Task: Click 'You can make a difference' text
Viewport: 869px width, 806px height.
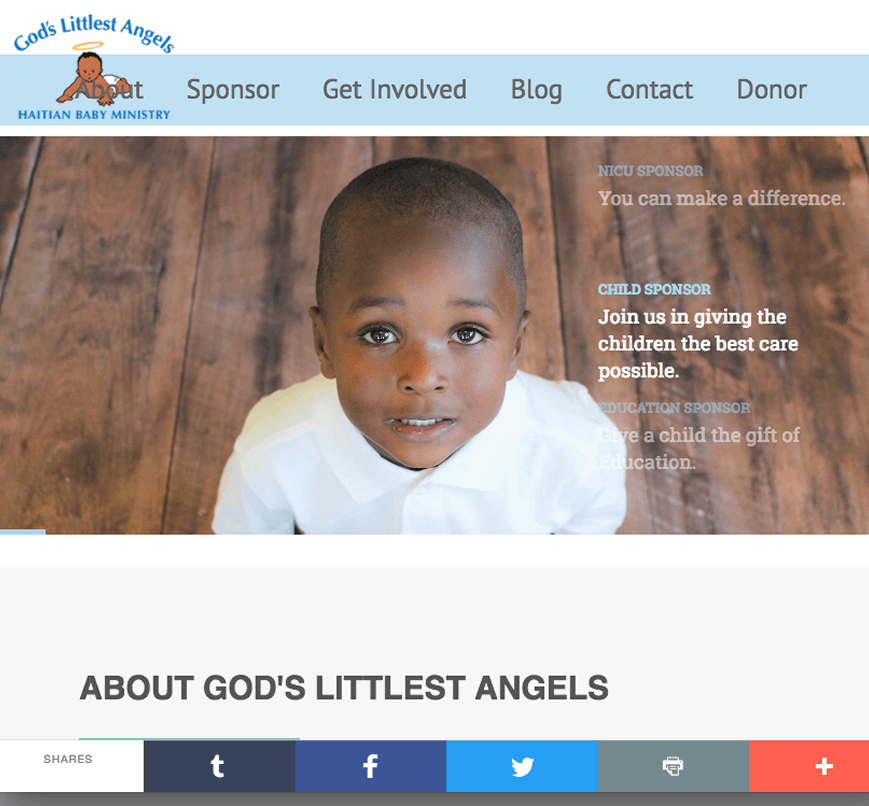Action: (722, 198)
